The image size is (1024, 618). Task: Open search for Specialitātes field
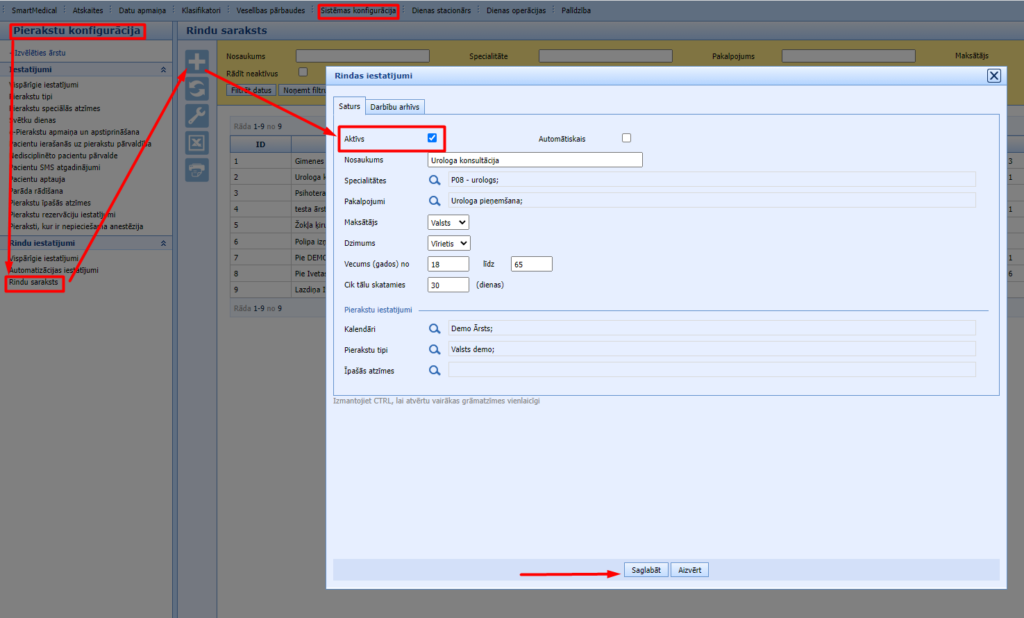tap(435, 180)
